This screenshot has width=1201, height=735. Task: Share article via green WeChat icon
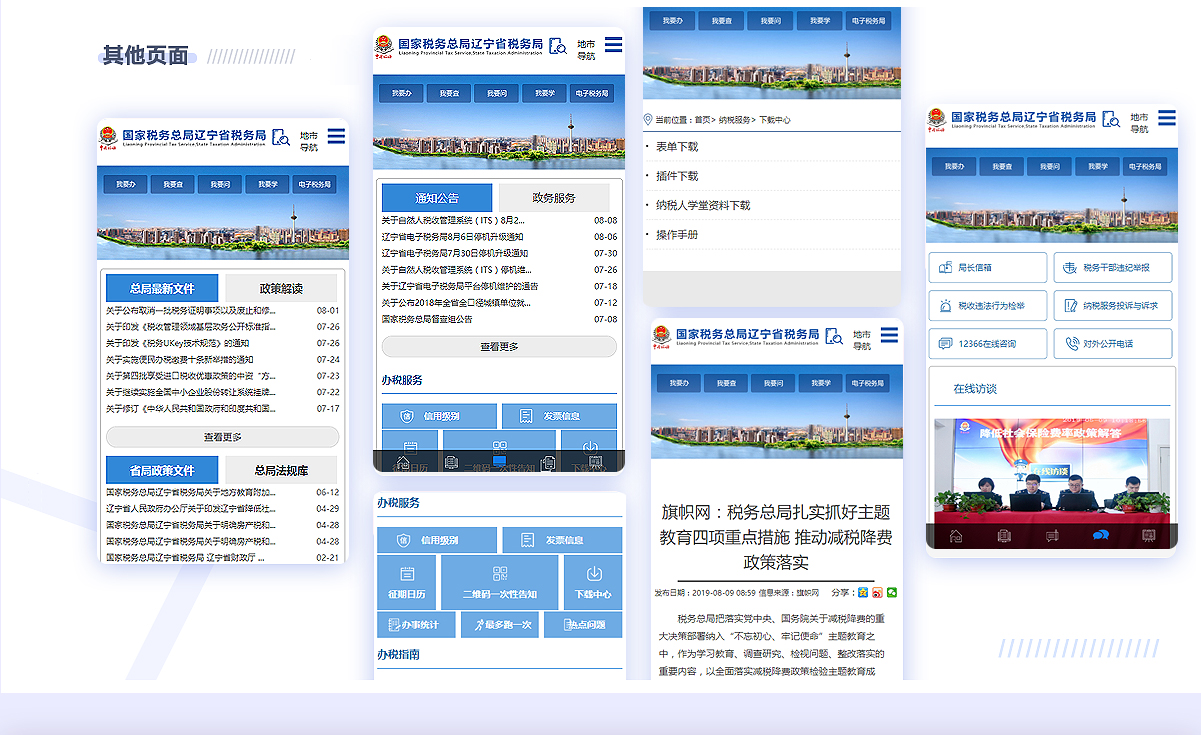tap(891, 592)
